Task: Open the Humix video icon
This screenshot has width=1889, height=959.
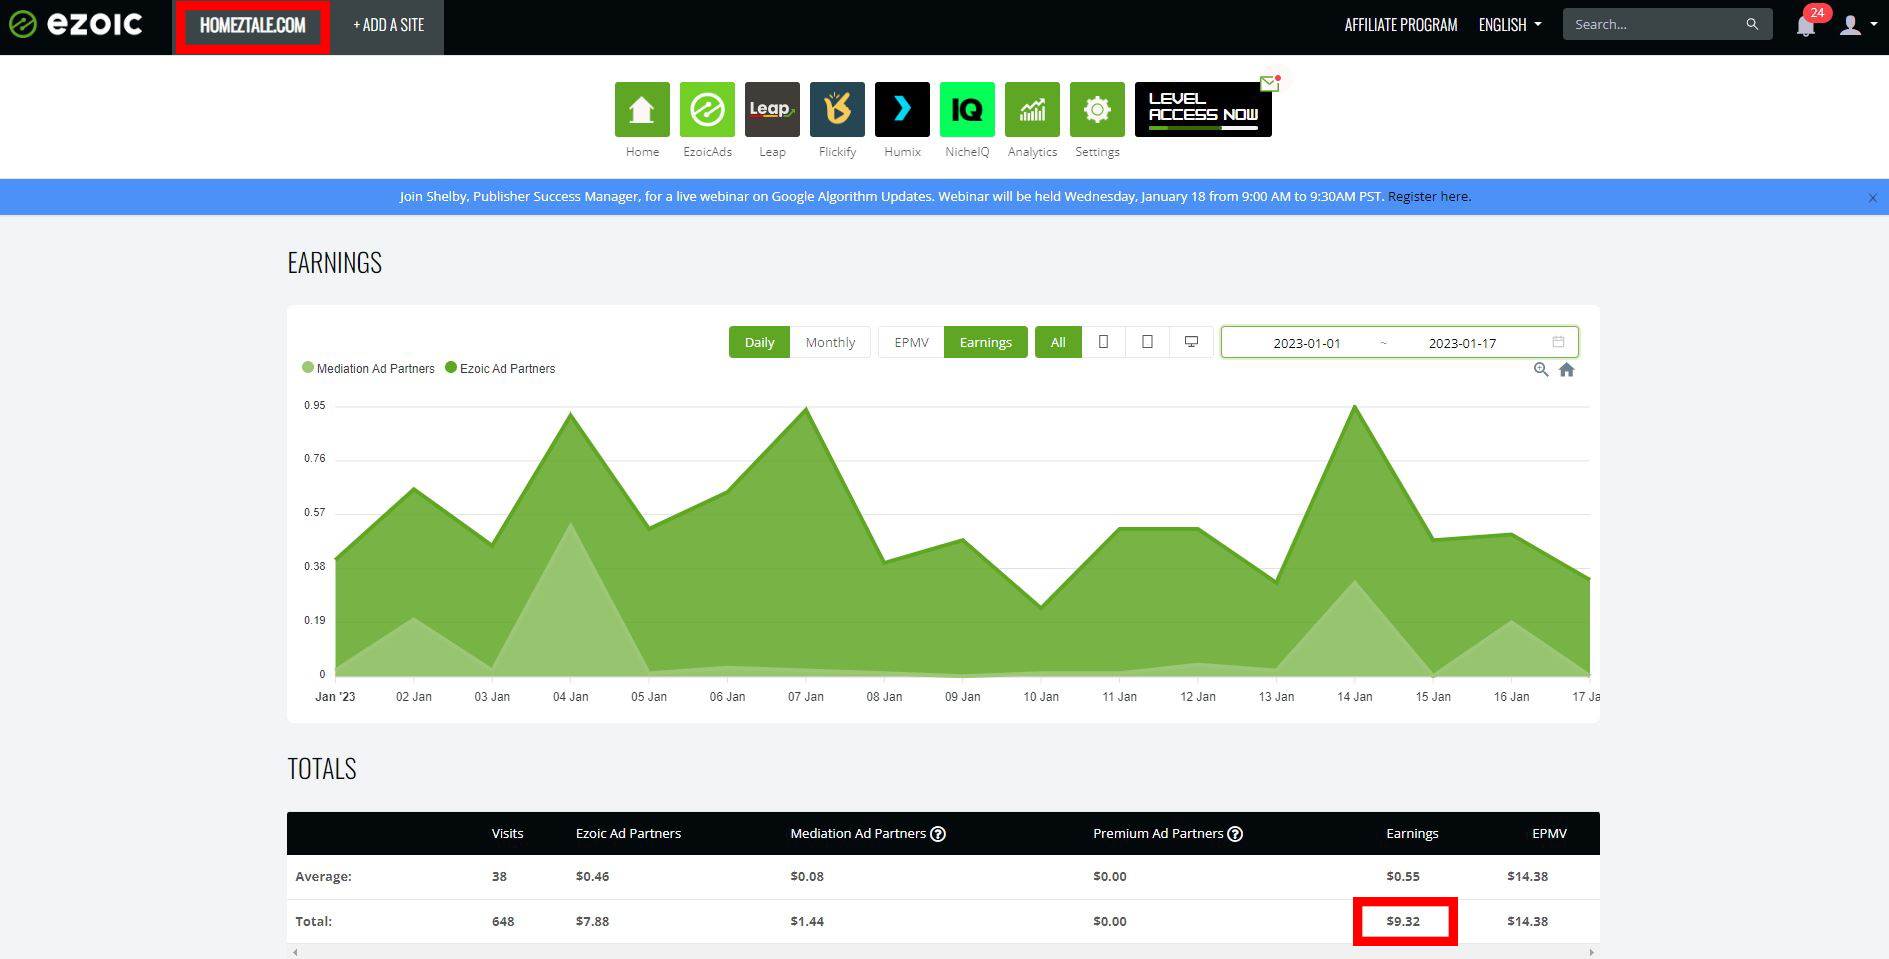Action: point(902,110)
